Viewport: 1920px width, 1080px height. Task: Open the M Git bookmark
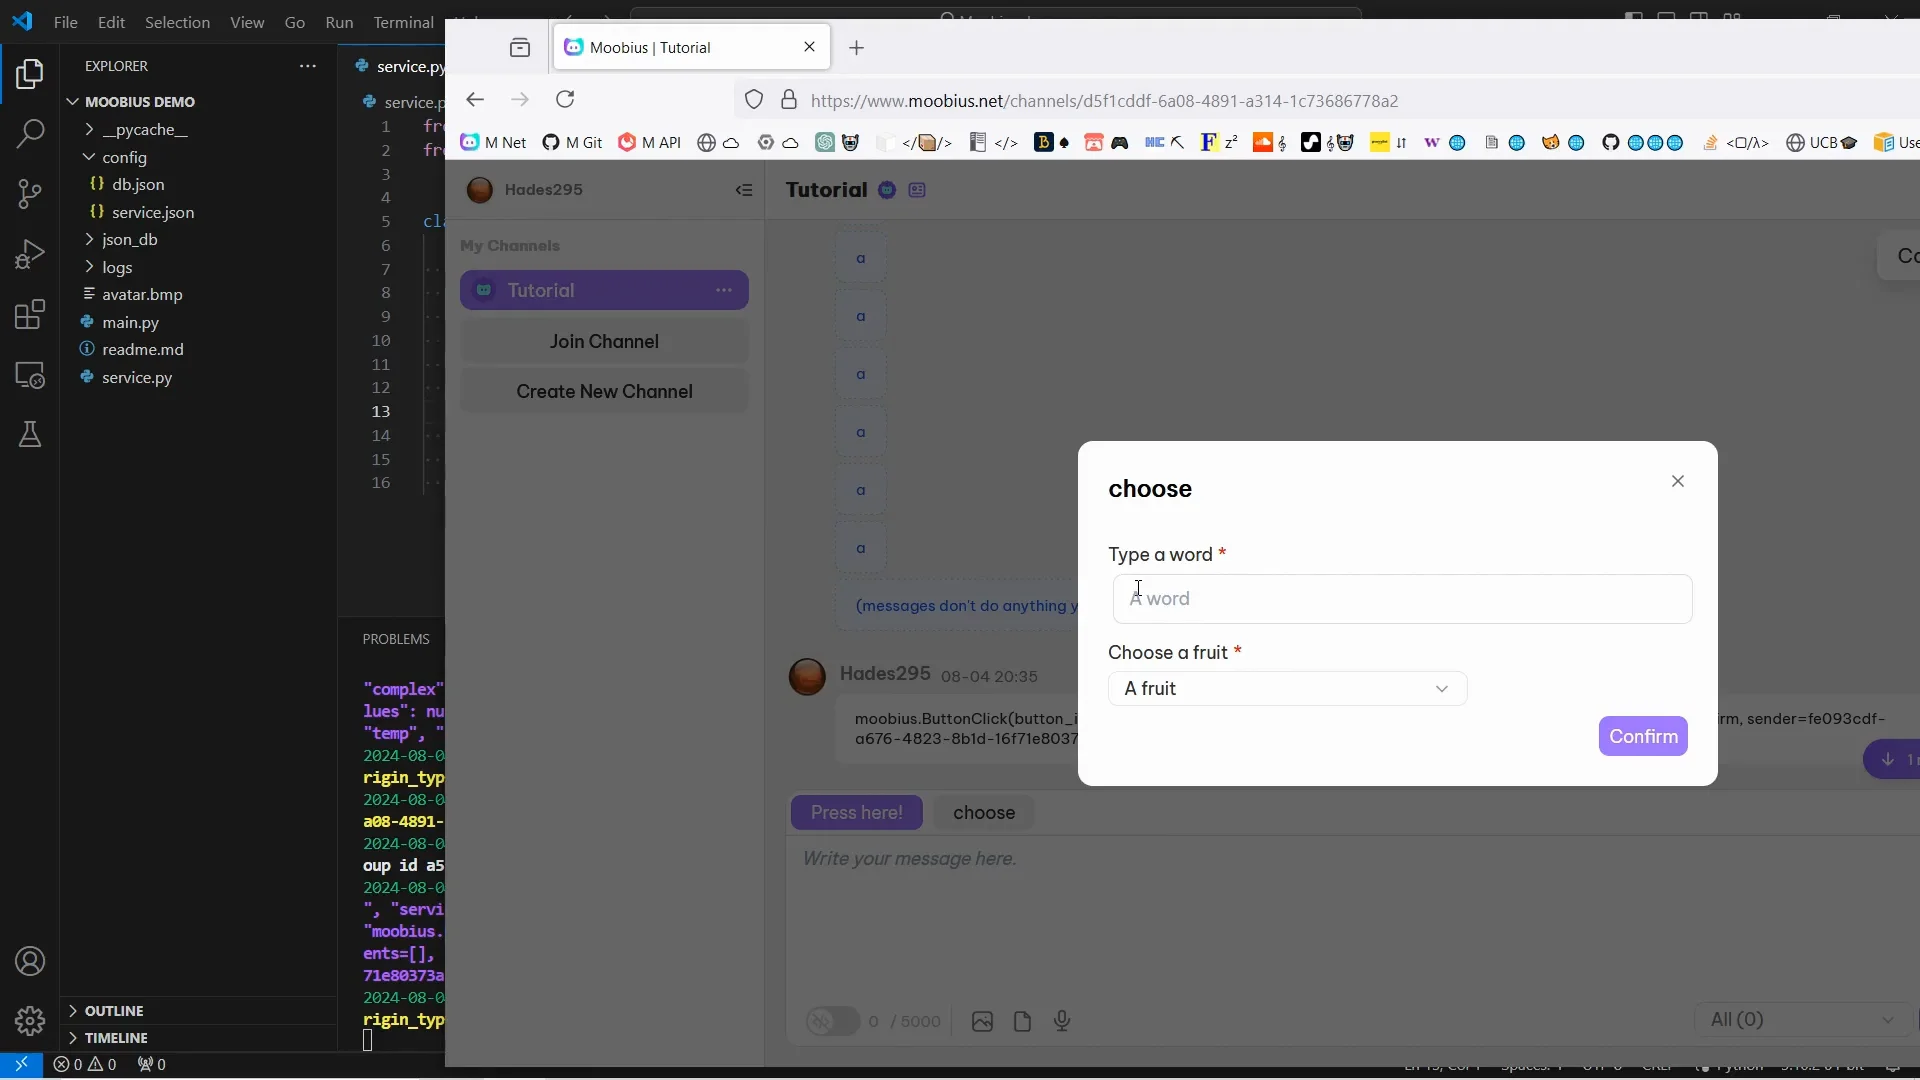(x=572, y=142)
